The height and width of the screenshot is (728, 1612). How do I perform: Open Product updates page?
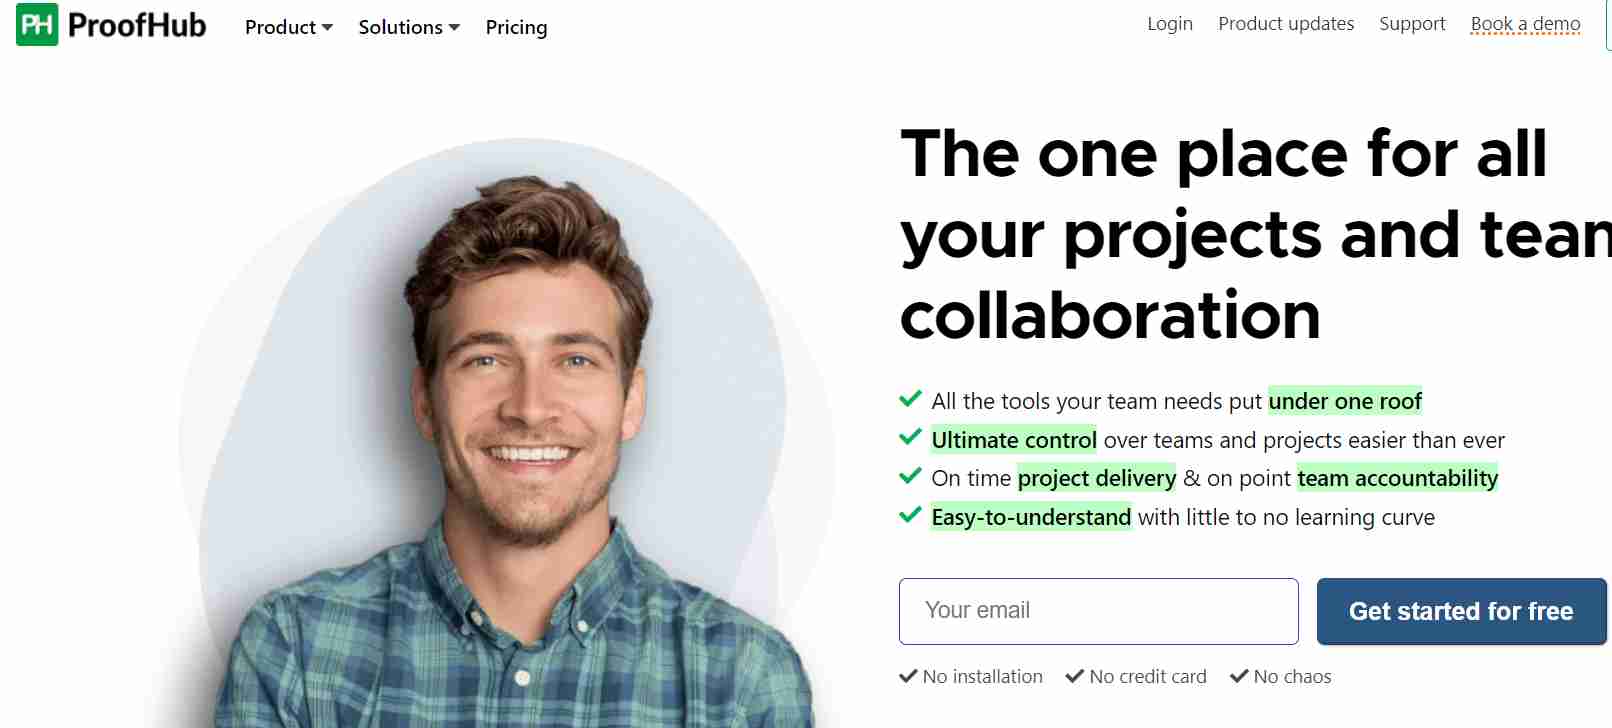1286,23
